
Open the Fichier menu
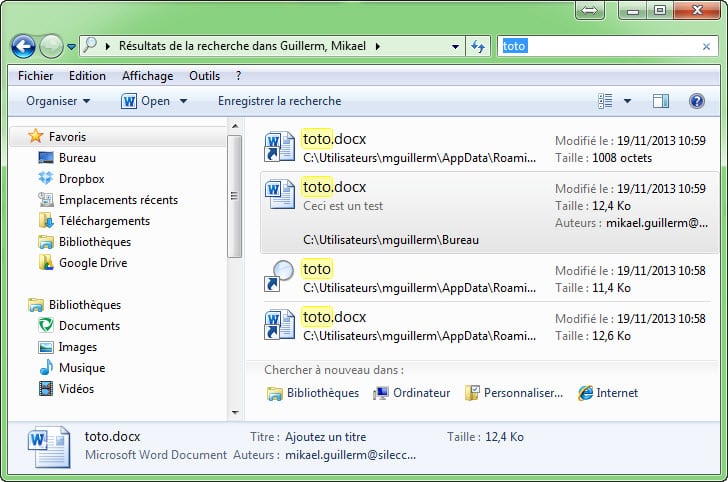click(35, 76)
